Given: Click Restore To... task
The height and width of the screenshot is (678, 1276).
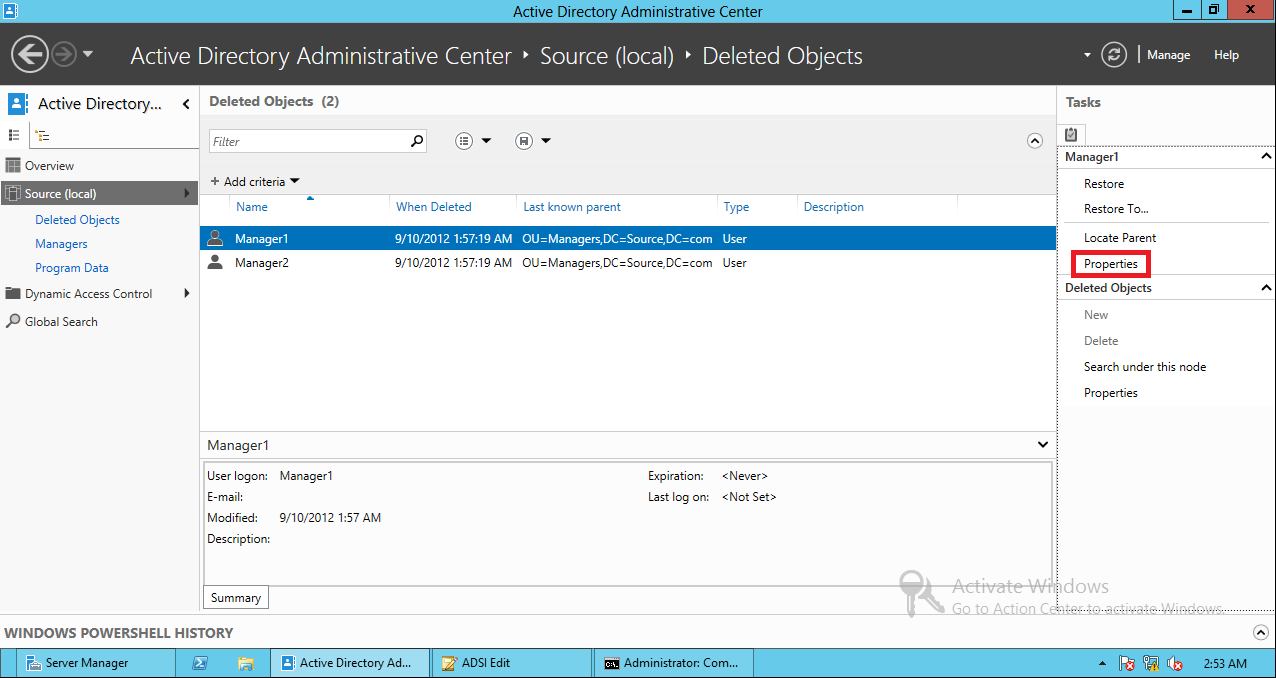Looking at the screenshot, I should pyautogui.click(x=1116, y=209).
